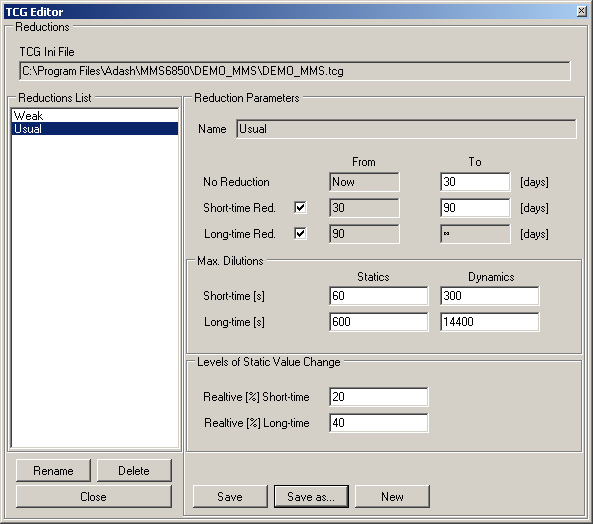This screenshot has width=593, height=524.
Task: Toggle the Short-time Red. checkbox
Action: point(300,208)
